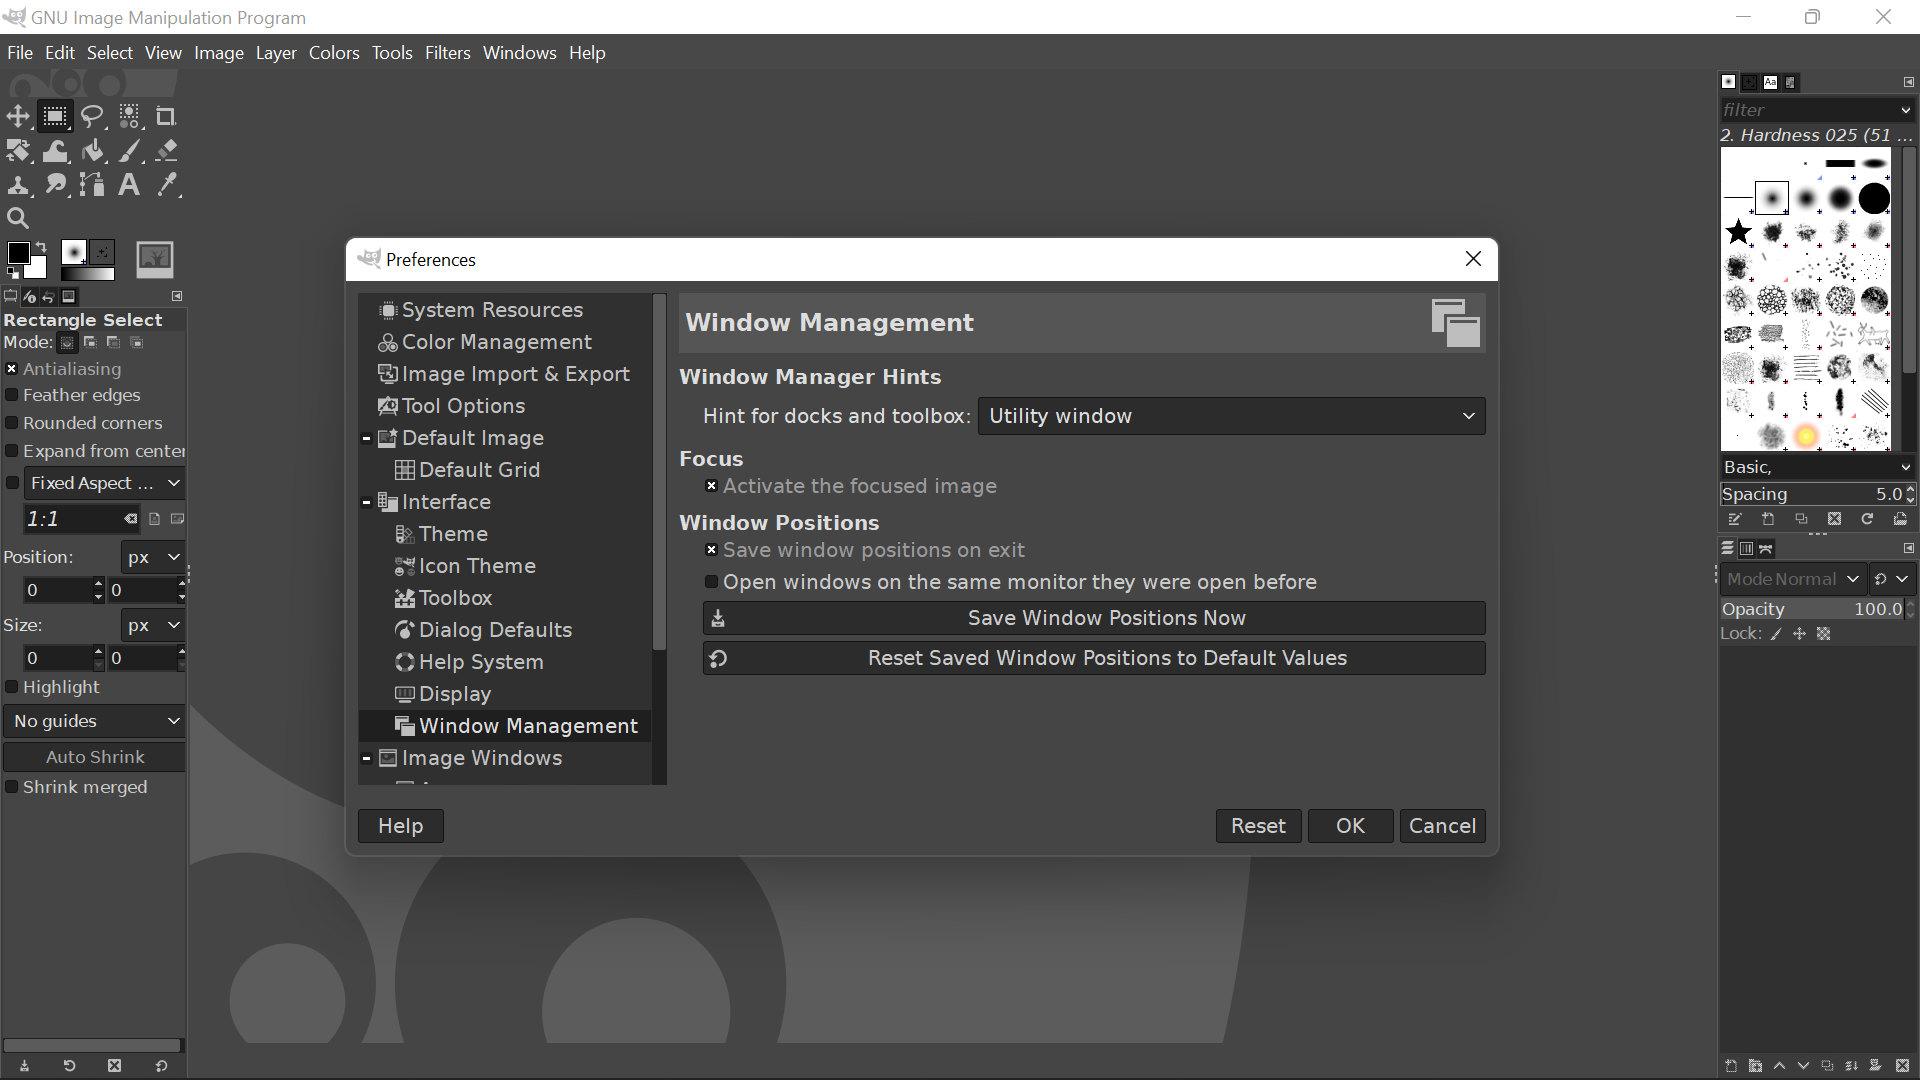Set selection mode to Intersect
This screenshot has width=1920, height=1080.
pyautogui.click(x=137, y=342)
